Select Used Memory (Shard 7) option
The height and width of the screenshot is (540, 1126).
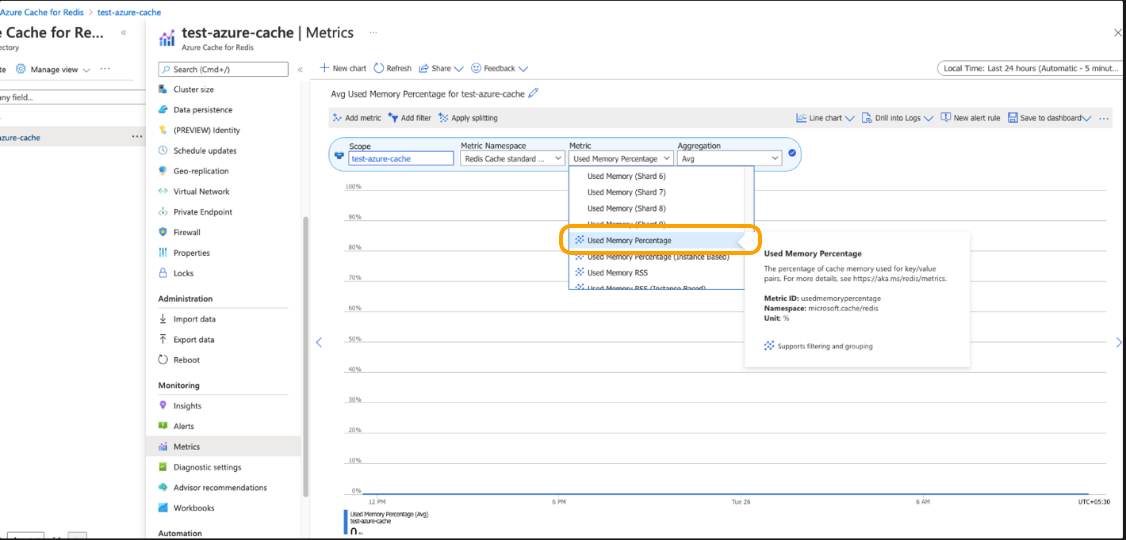point(626,192)
